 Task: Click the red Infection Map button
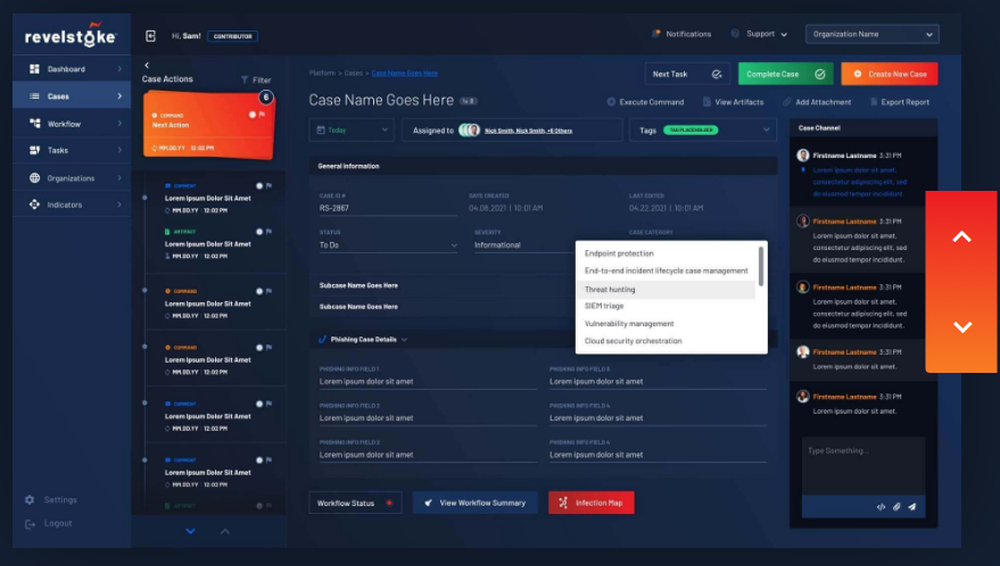point(591,503)
